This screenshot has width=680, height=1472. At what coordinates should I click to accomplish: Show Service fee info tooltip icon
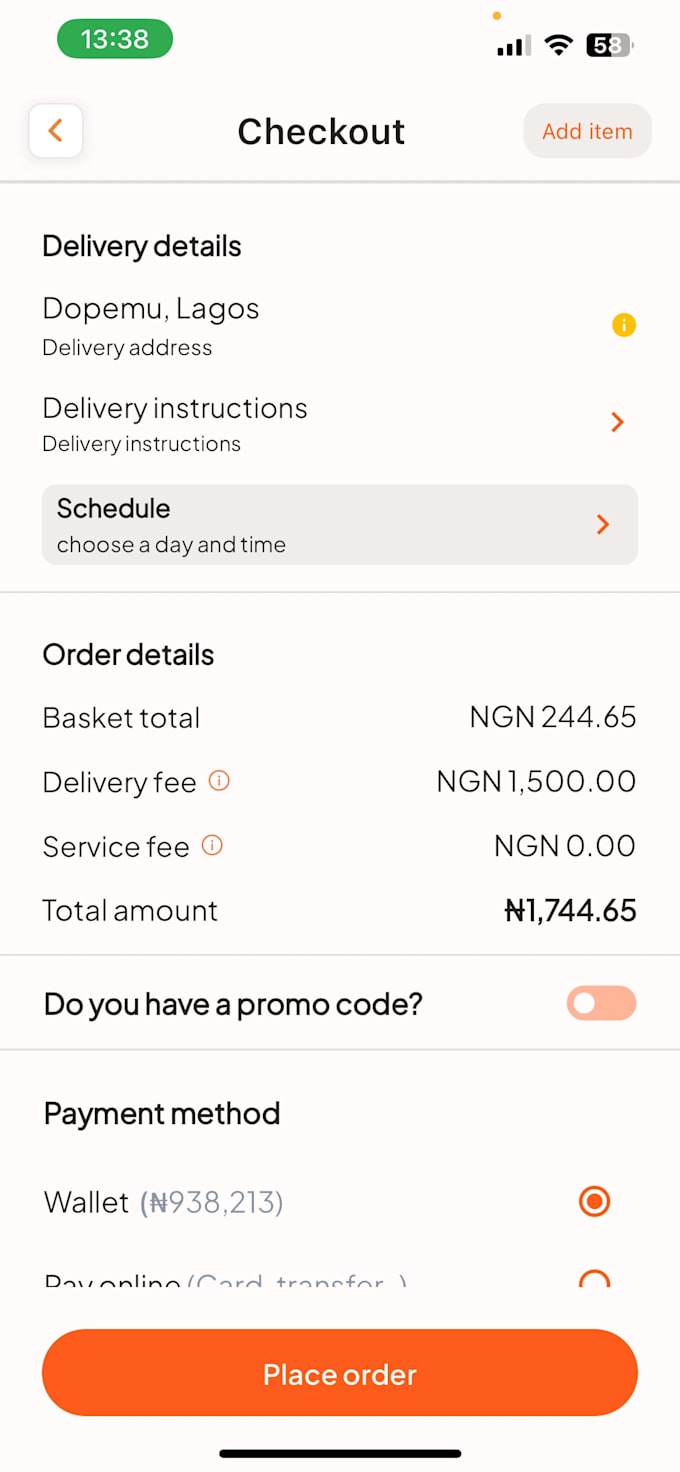click(x=212, y=846)
